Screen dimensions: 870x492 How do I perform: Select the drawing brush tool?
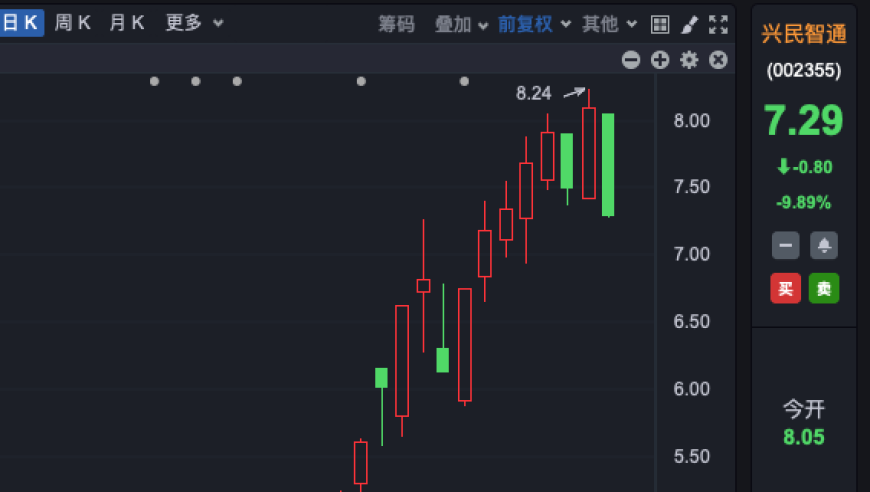tap(689, 24)
